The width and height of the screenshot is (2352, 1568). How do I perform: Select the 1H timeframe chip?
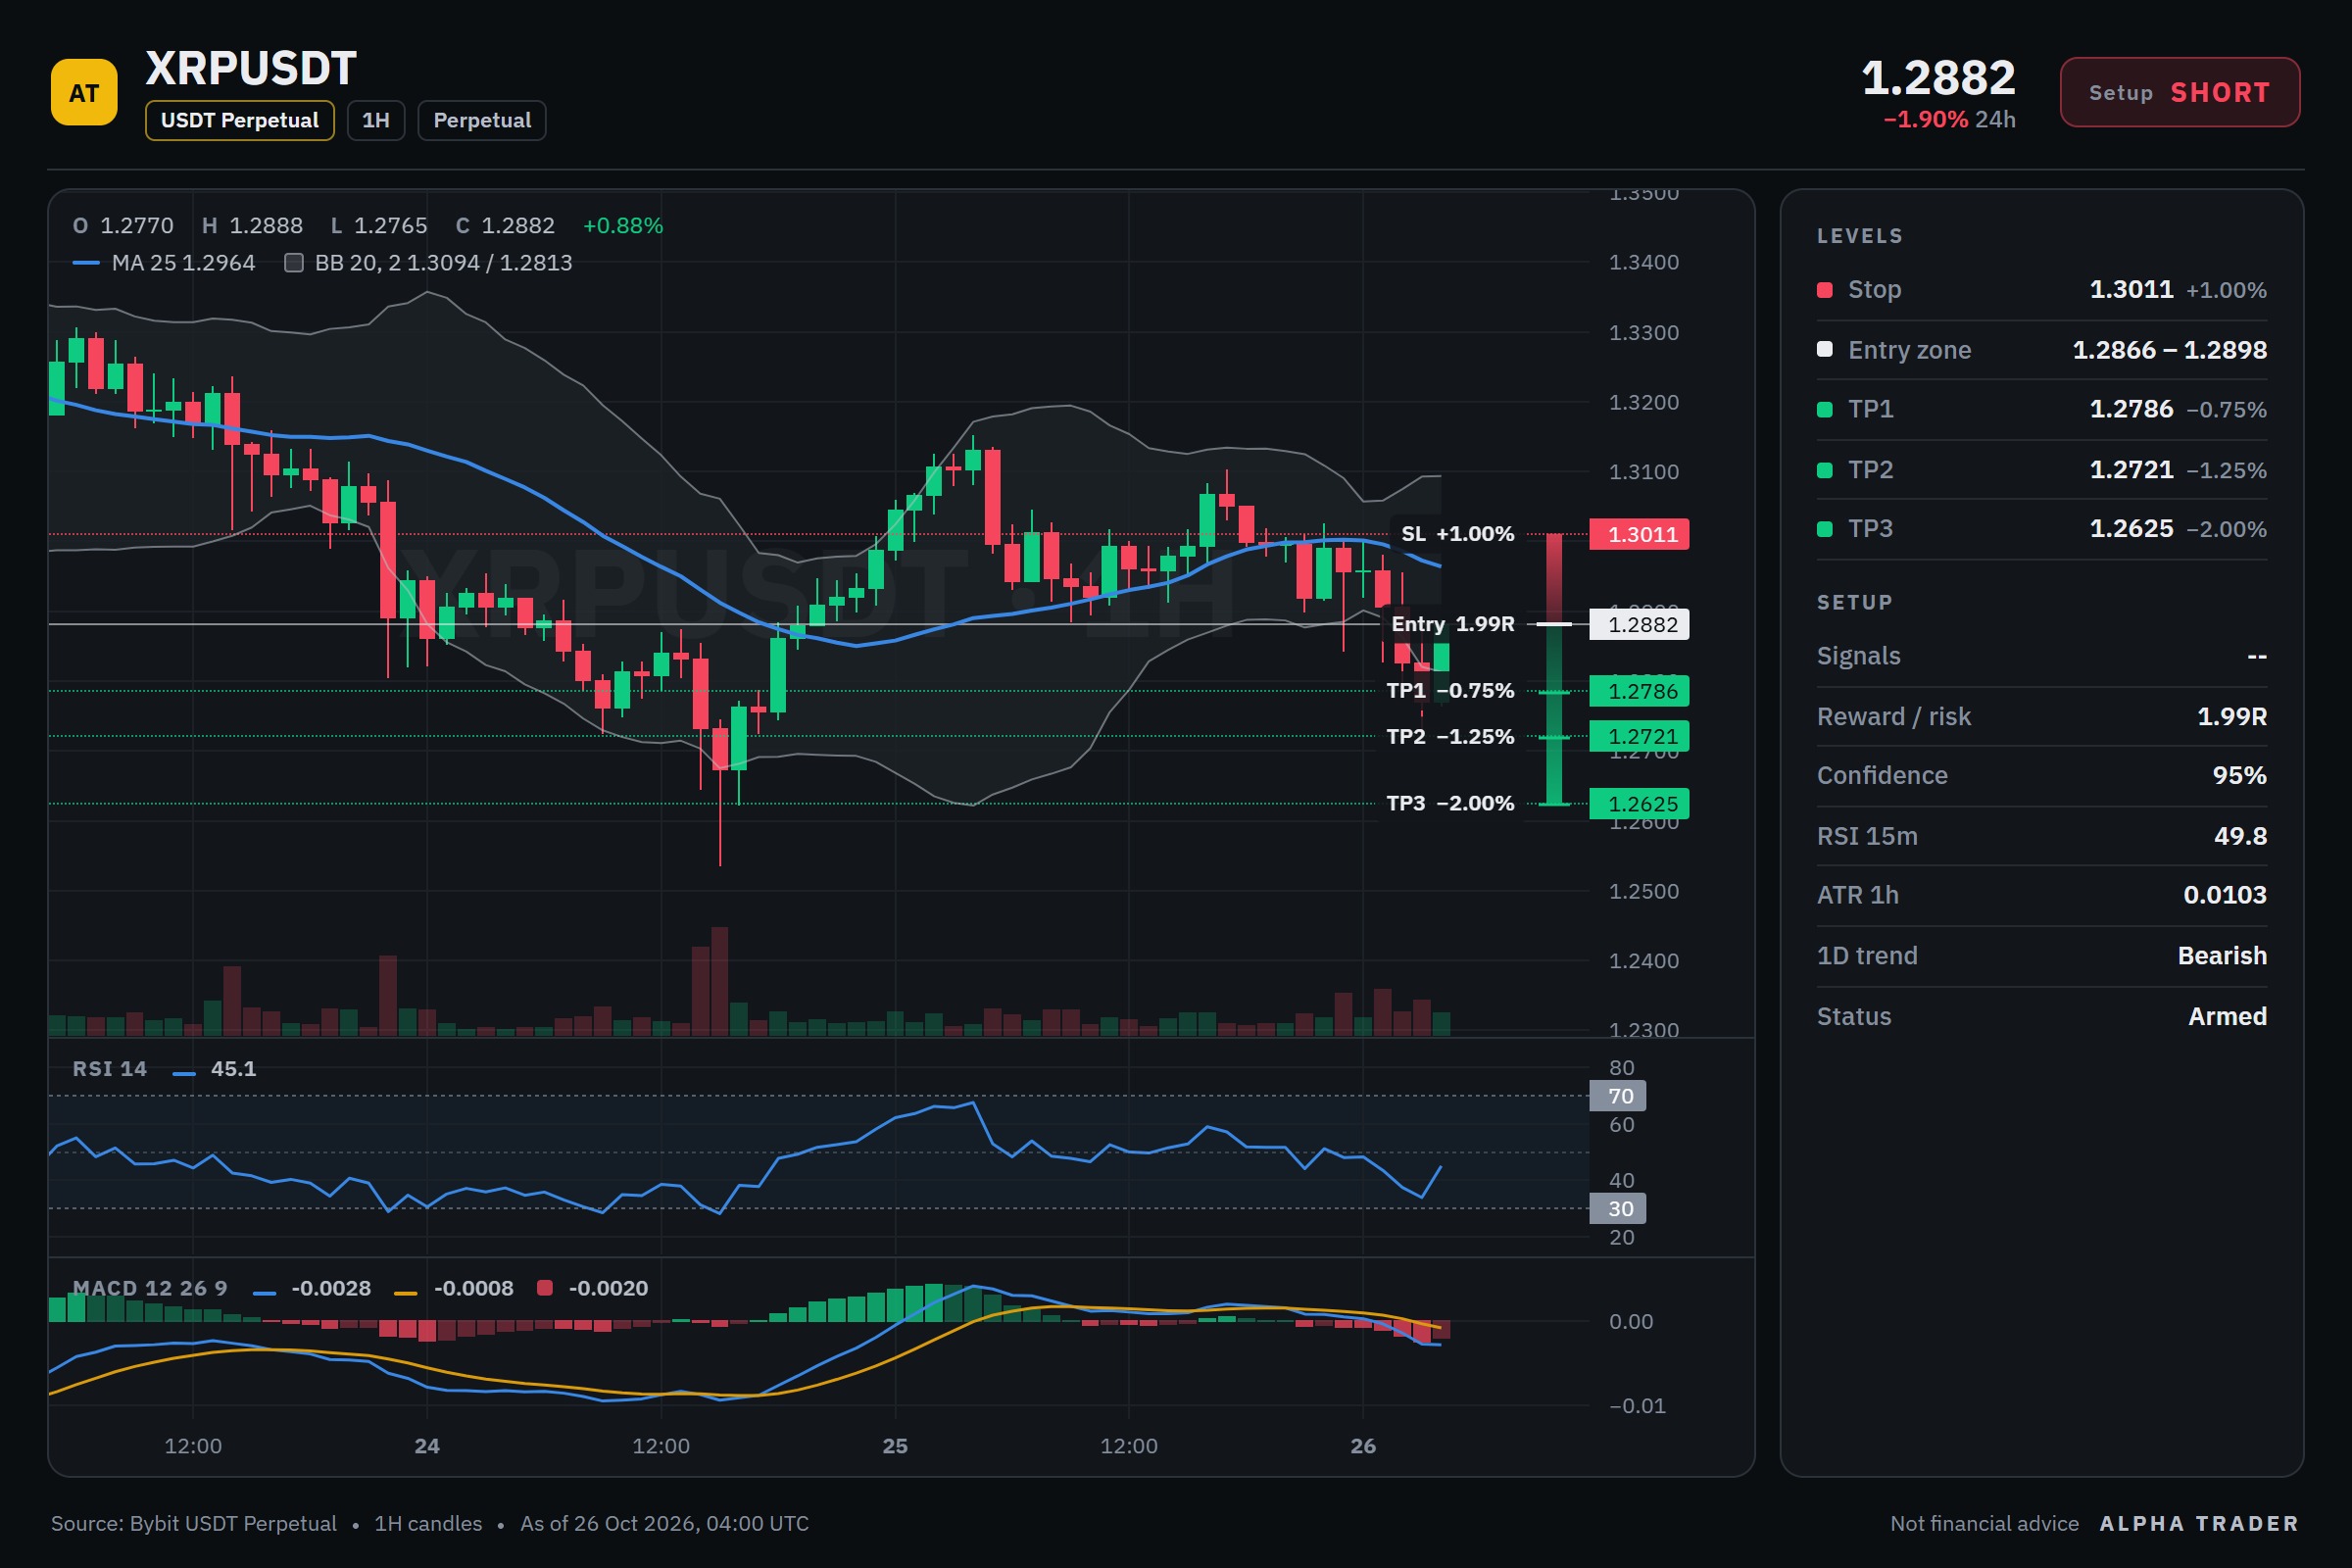(376, 120)
